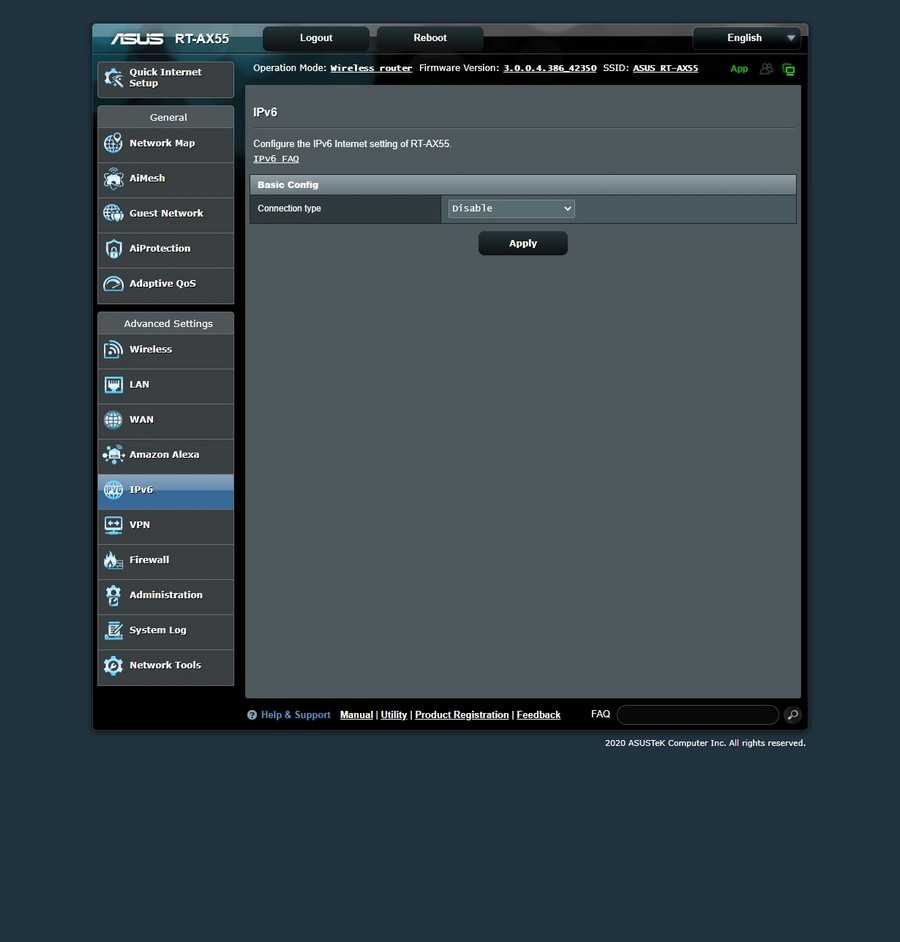This screenshot has height=942, width=900.
Task: Click the Network Tools wrench icon
Action: [113, 666]
